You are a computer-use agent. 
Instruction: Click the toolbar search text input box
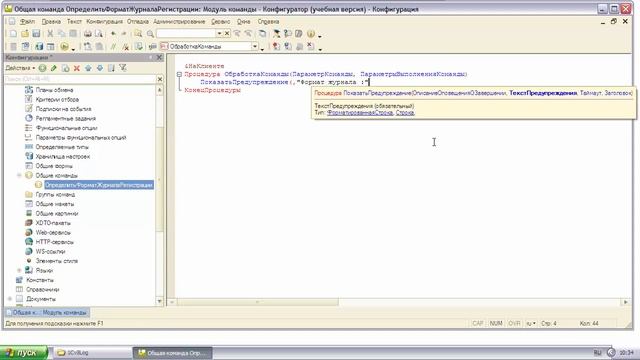coord(187,33)
